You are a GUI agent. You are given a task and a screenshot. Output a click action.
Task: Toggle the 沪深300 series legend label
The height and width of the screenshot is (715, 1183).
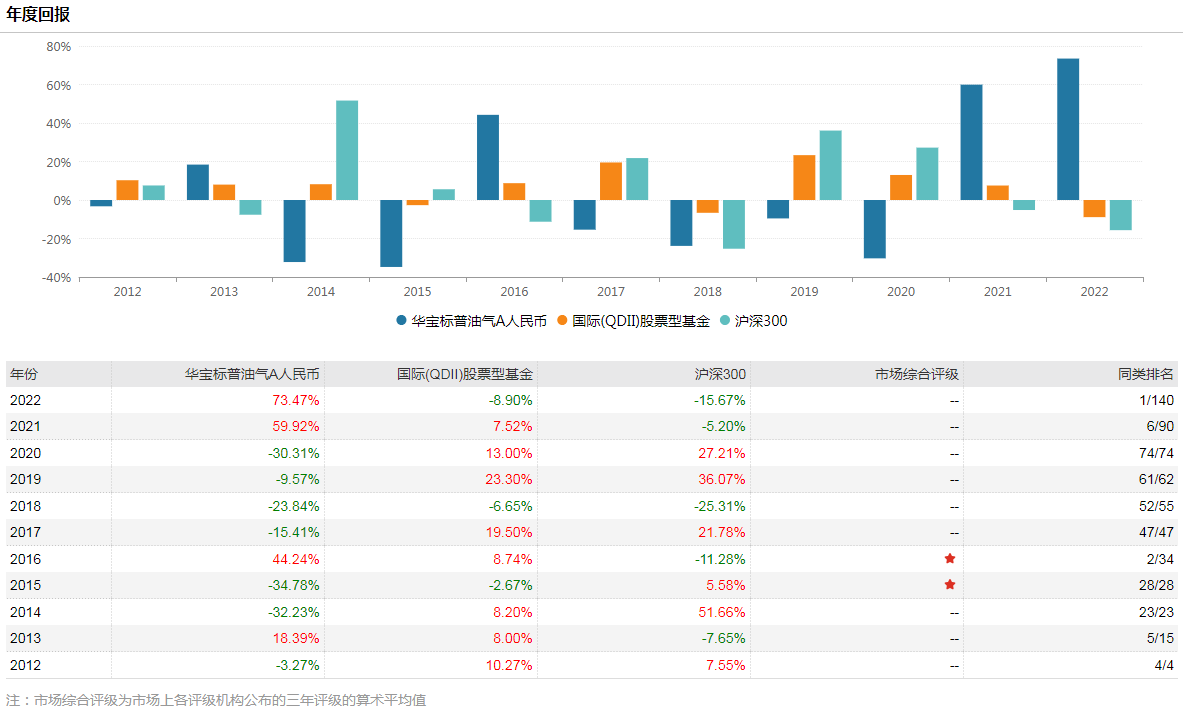tap(760, 321)
